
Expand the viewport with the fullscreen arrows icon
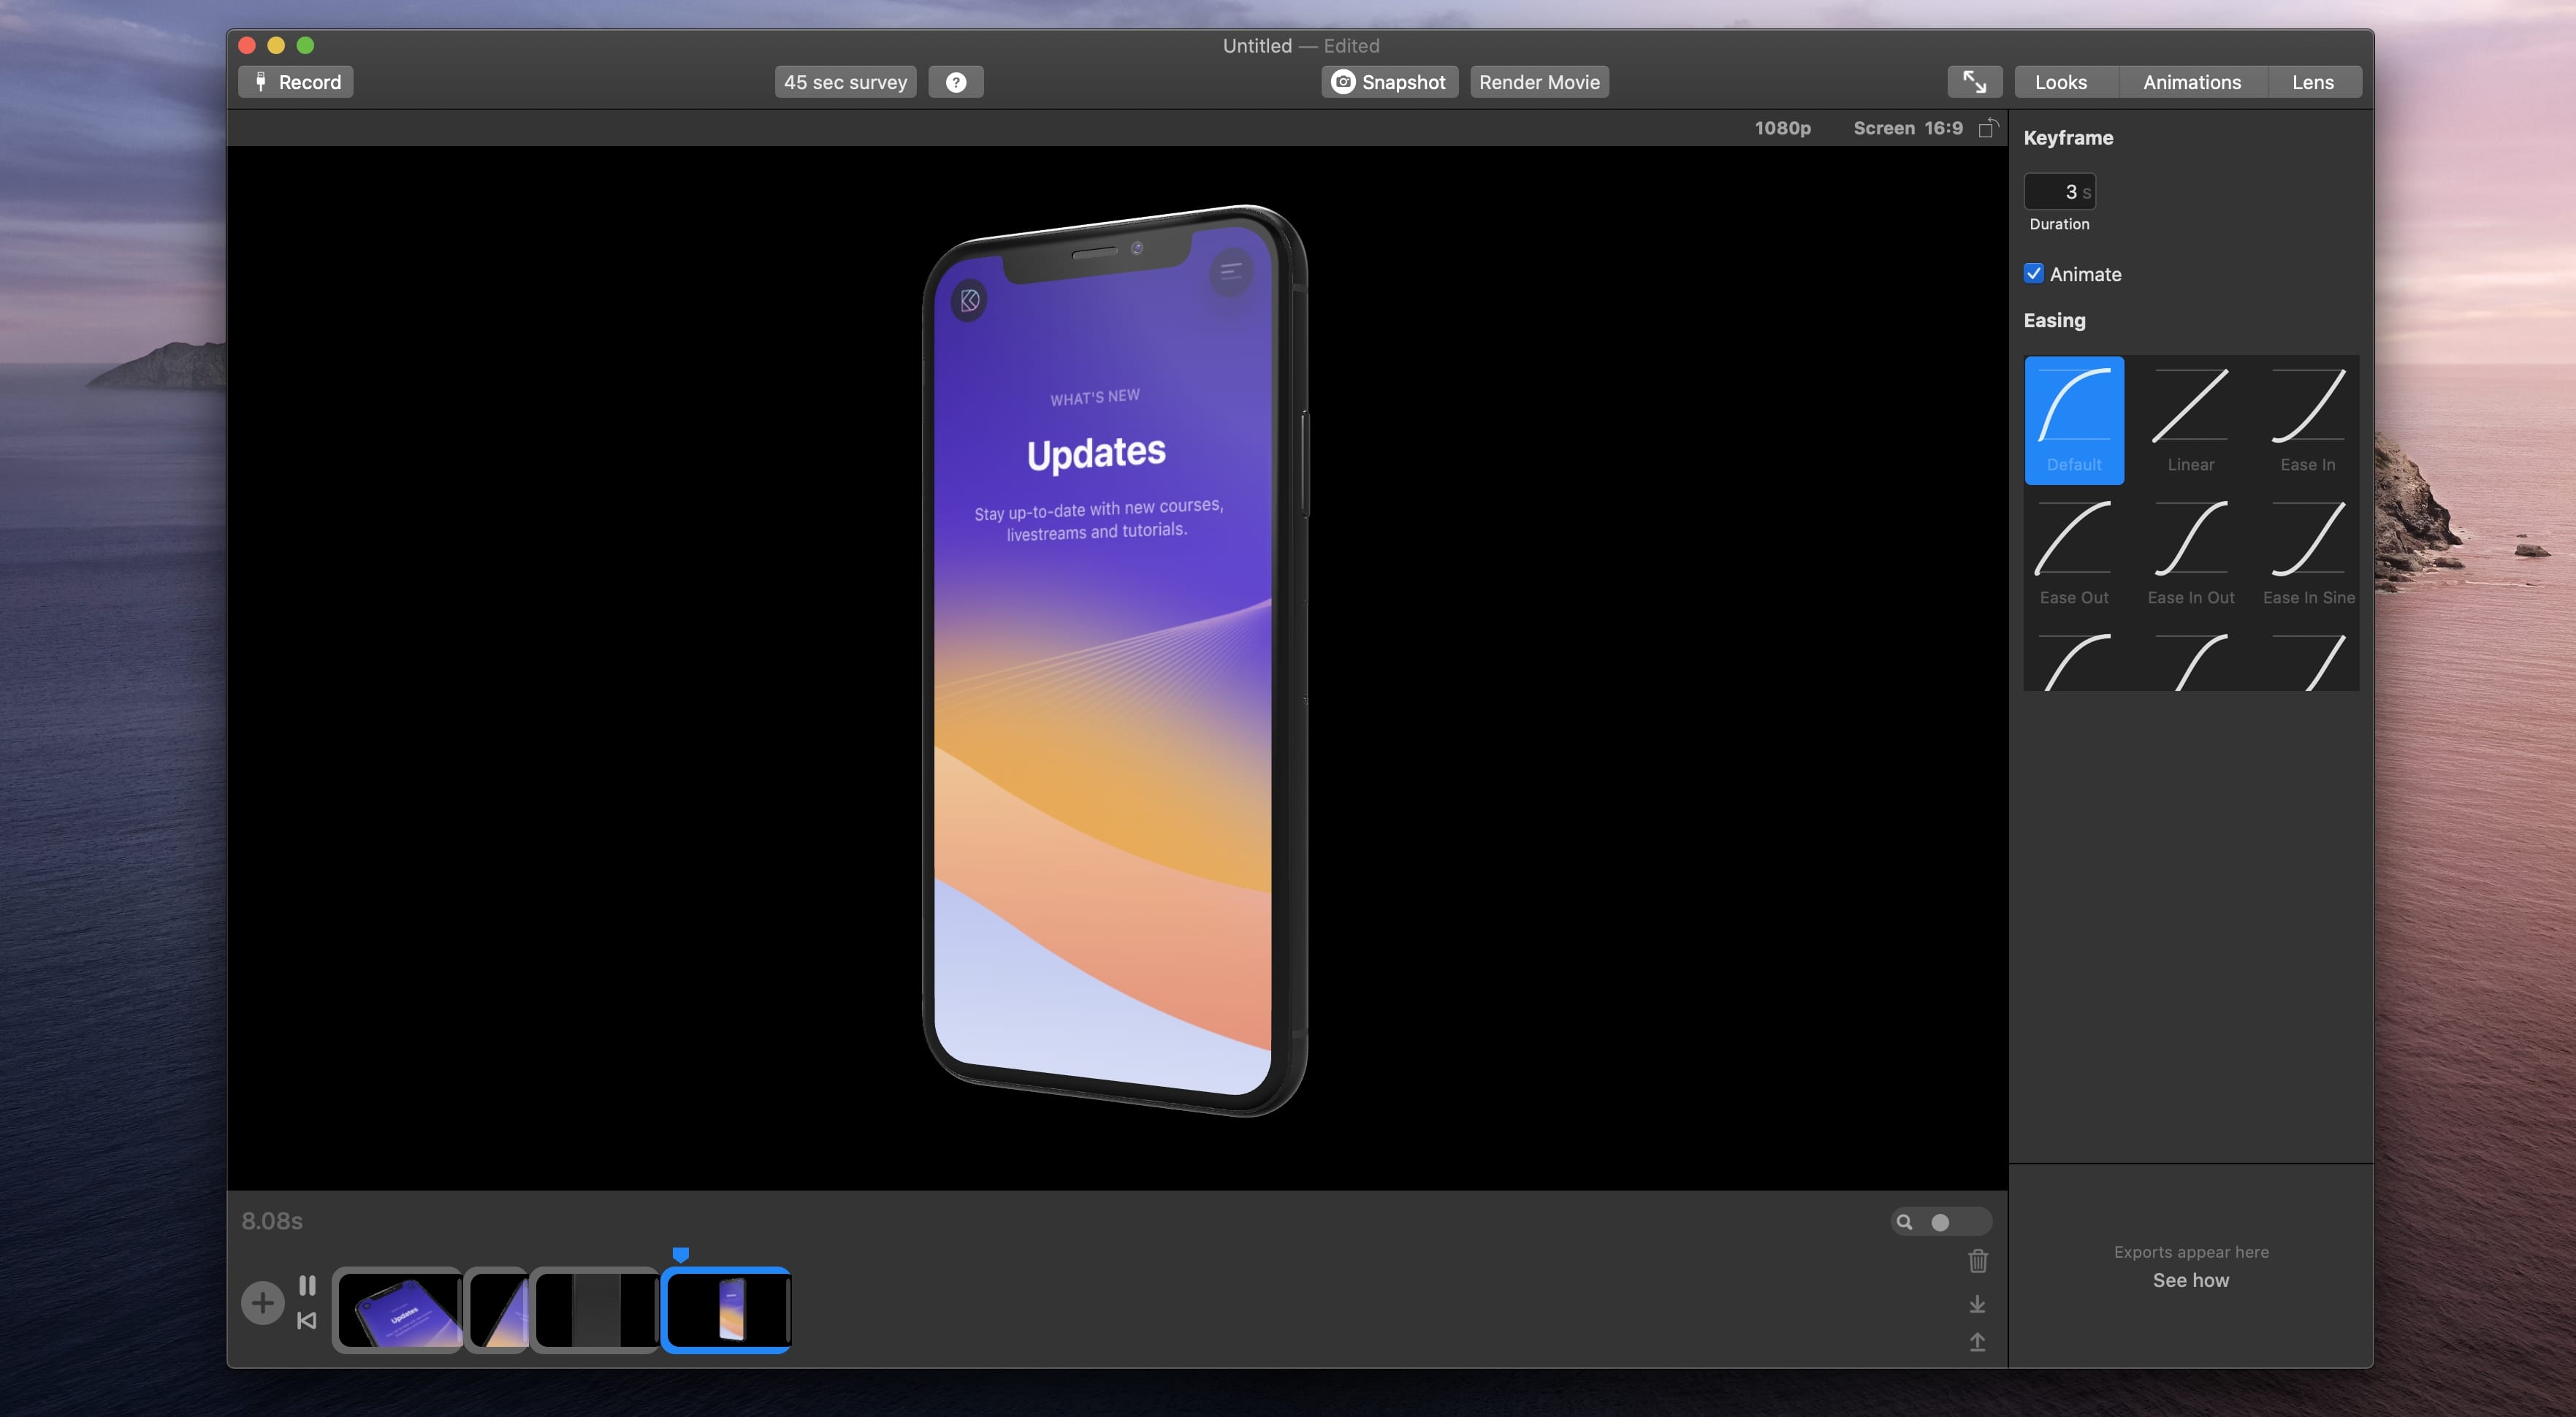[1974, 81]
